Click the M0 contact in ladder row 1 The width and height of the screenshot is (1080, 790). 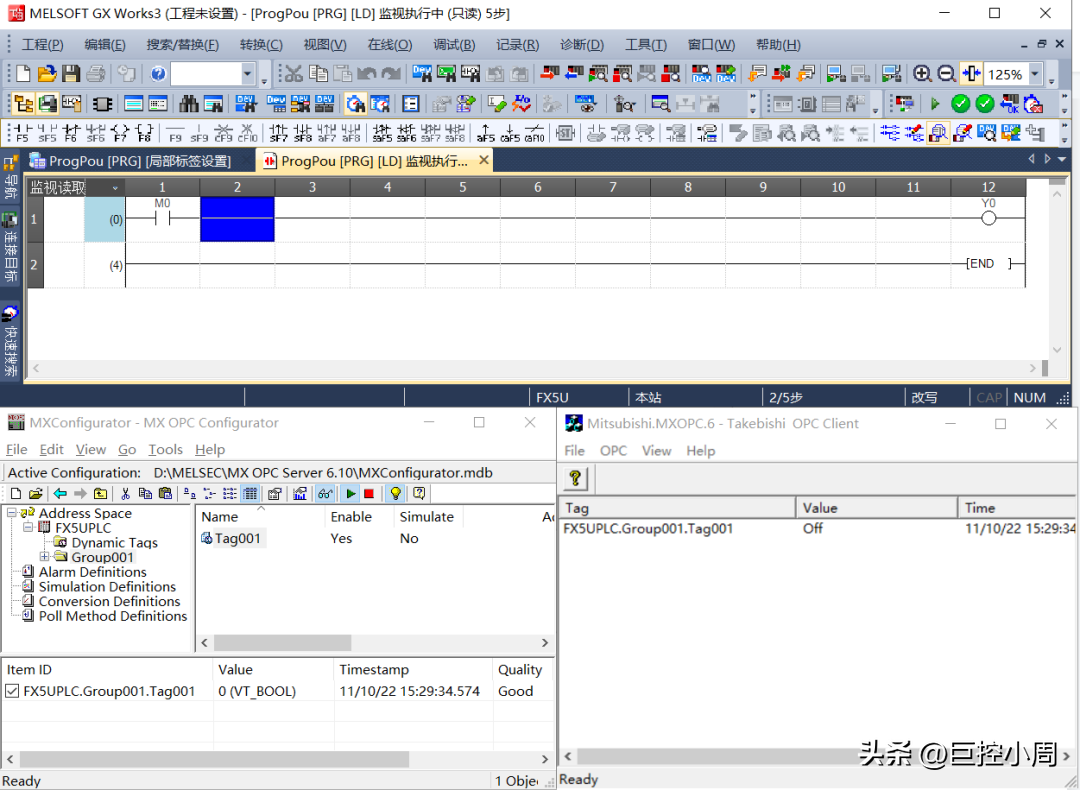tap(162, 219)
